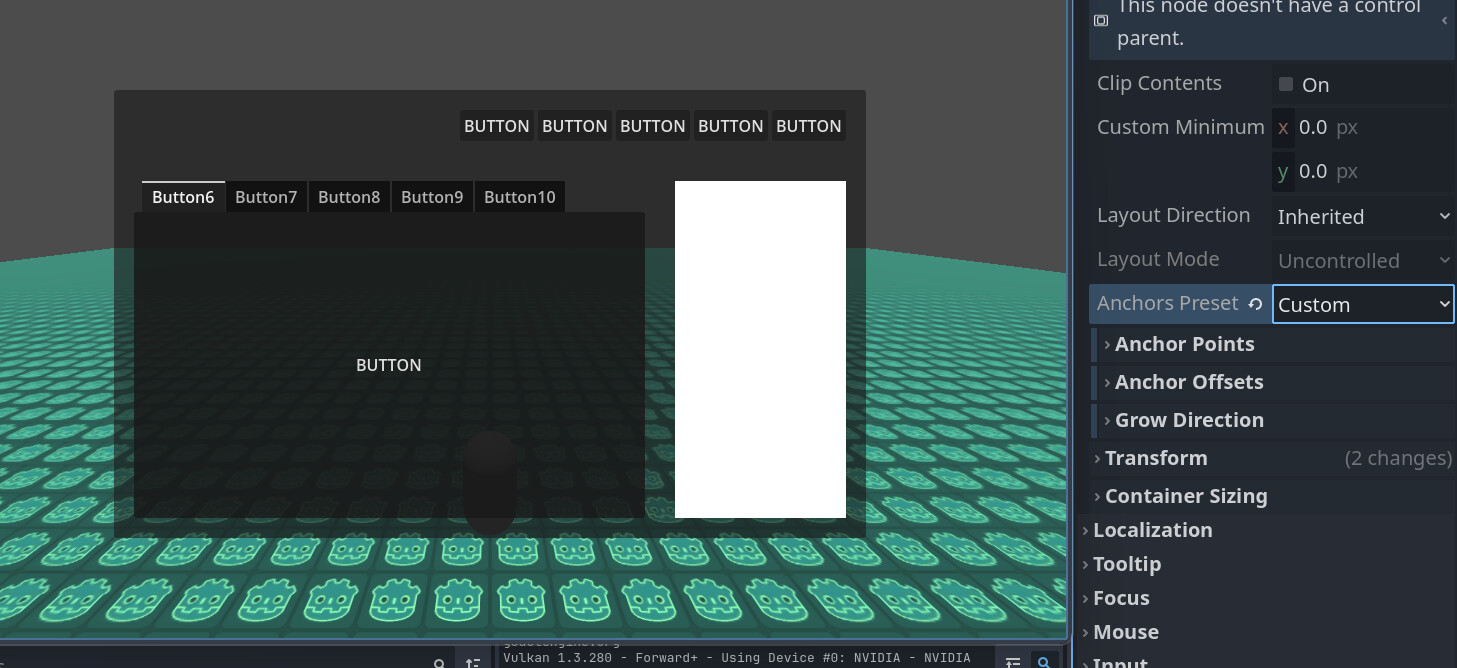The image size is (1457, 668).
Task: Click the revert icon beside Anchors Preset
Action: (x=1255, y=304)
